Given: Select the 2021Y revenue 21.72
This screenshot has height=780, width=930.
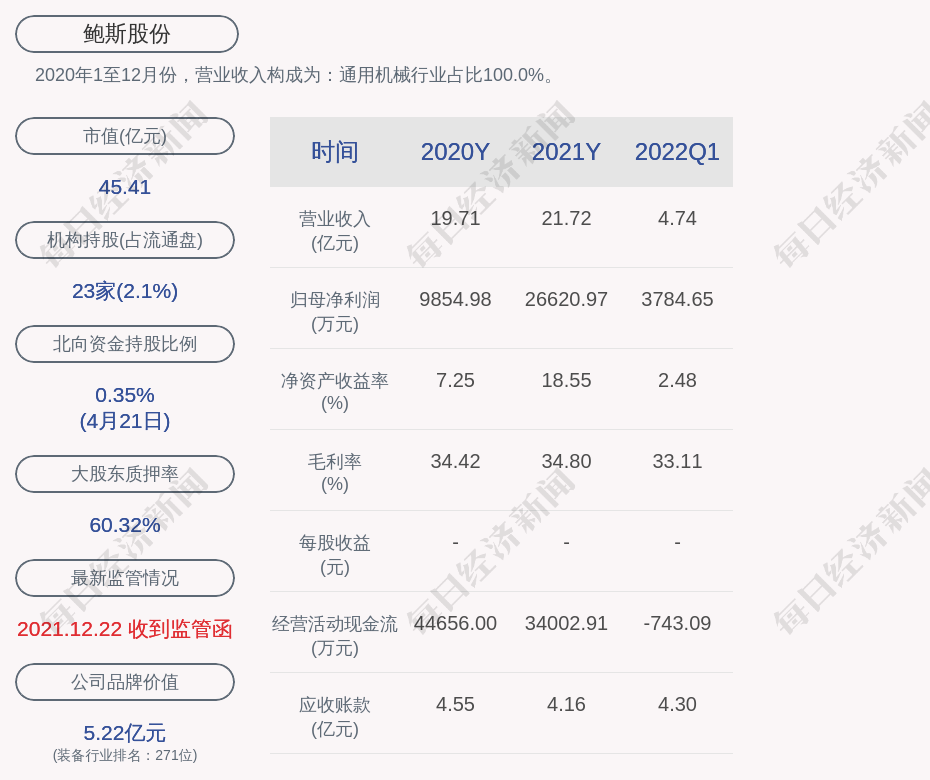Looking at the screenshot, I should pyautogui.click(x=566, y=218).
